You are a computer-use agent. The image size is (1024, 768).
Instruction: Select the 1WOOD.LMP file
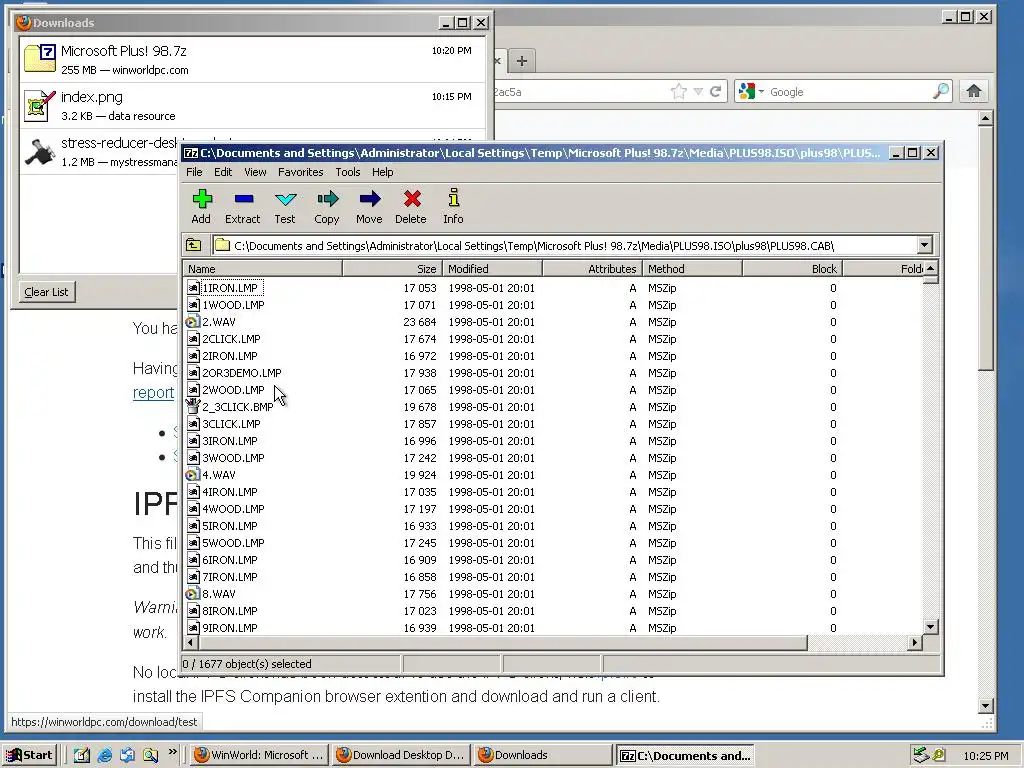[233, 305]
